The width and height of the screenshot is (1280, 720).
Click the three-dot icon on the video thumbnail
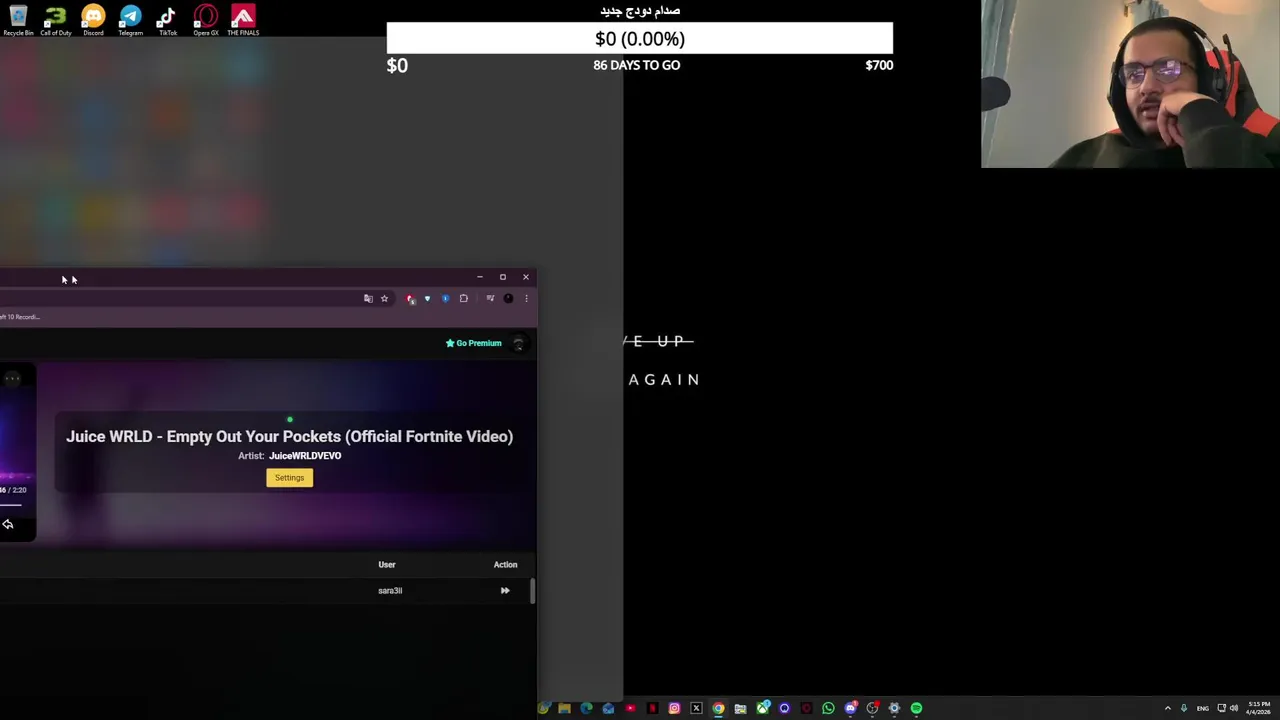click(x=12, y=378)
